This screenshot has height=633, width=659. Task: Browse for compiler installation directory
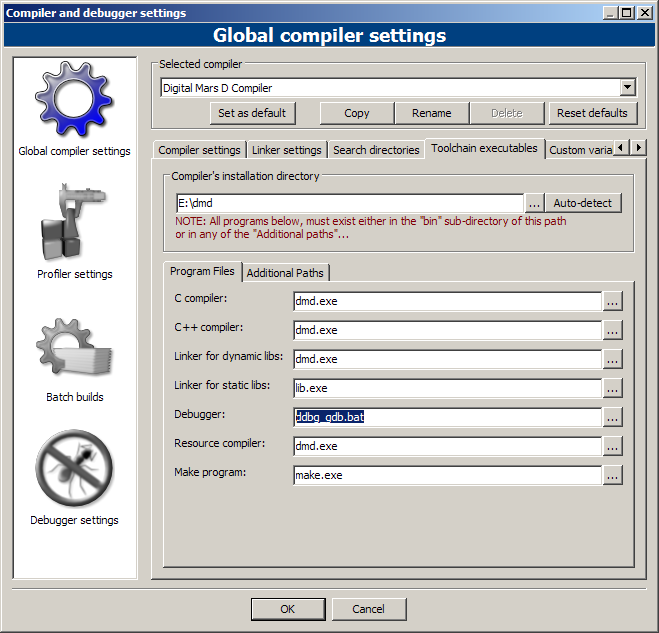534,203
